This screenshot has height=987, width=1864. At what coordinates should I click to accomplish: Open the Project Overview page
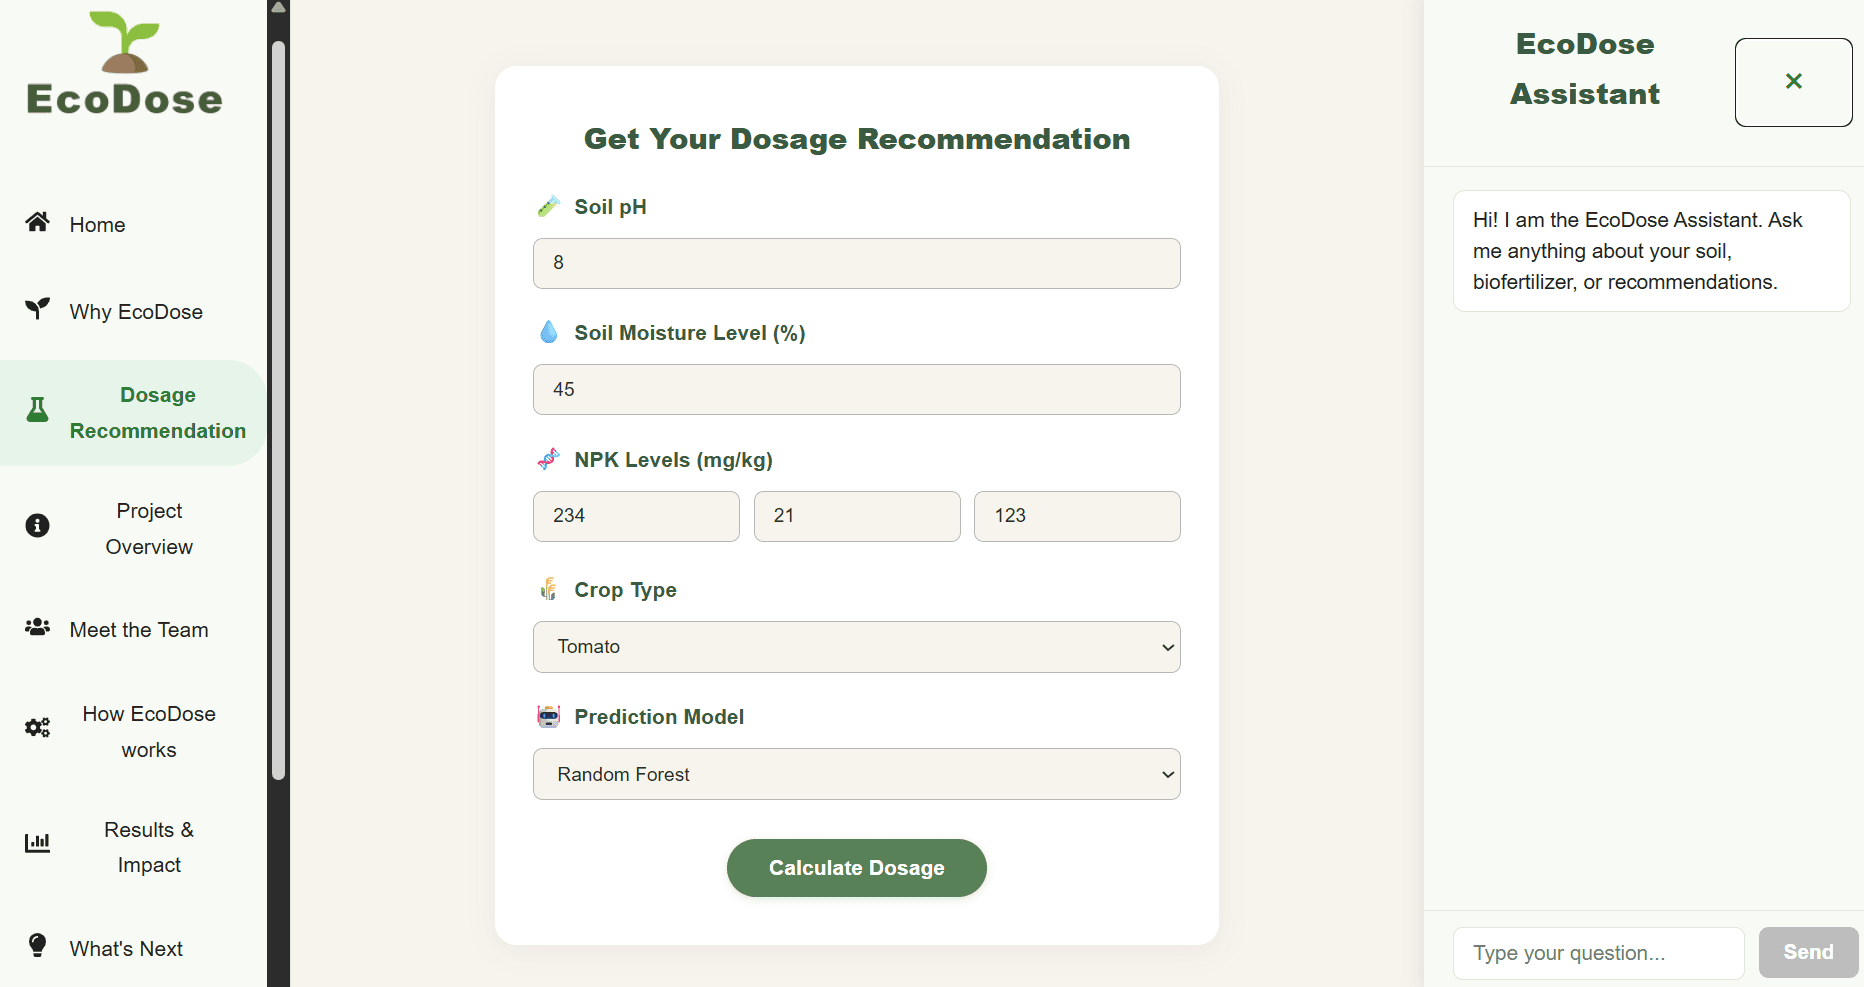[x=148, y=528]
